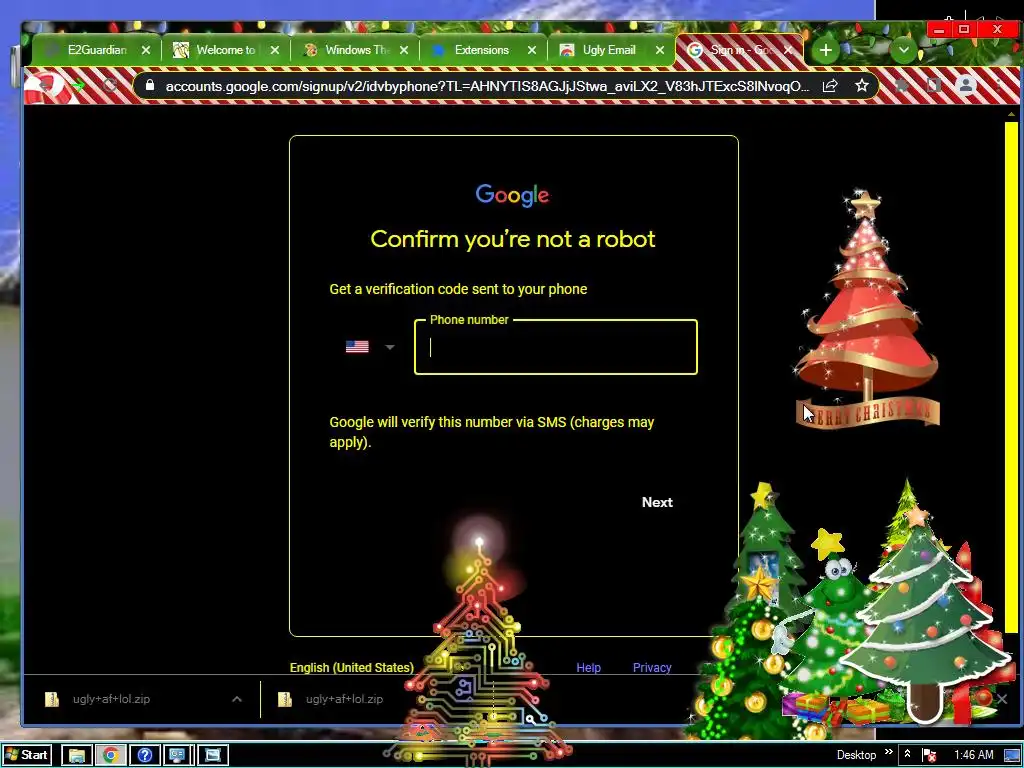This screenshot has height=768, width=1024.
Task: Open the English (United States) language selector
Action: (x=351, y=667)
